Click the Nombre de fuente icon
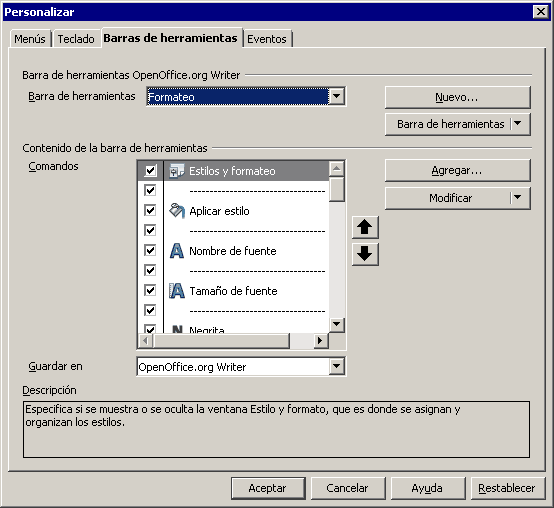Viewport: 554px width, 508px height. pyautogui.click(x=177, y=251)
